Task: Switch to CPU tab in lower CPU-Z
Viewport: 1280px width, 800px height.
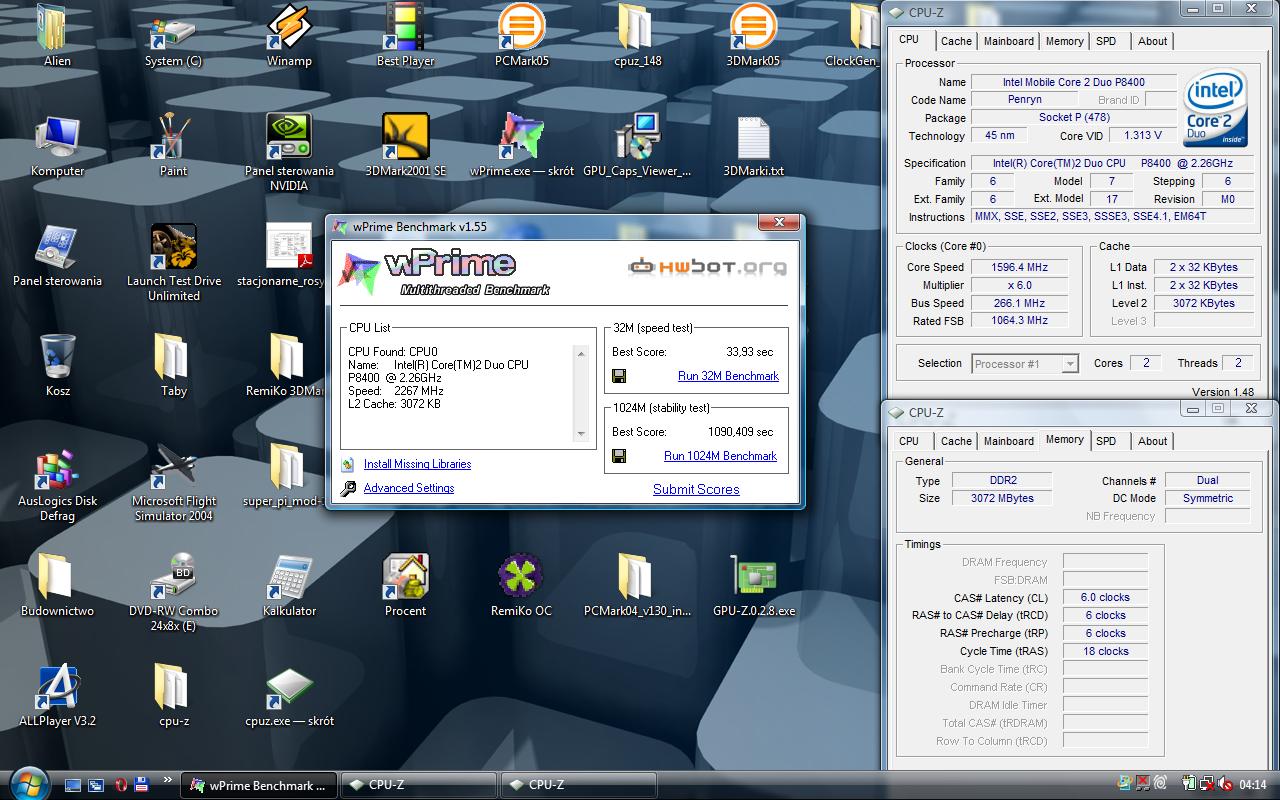Action: 909,441
